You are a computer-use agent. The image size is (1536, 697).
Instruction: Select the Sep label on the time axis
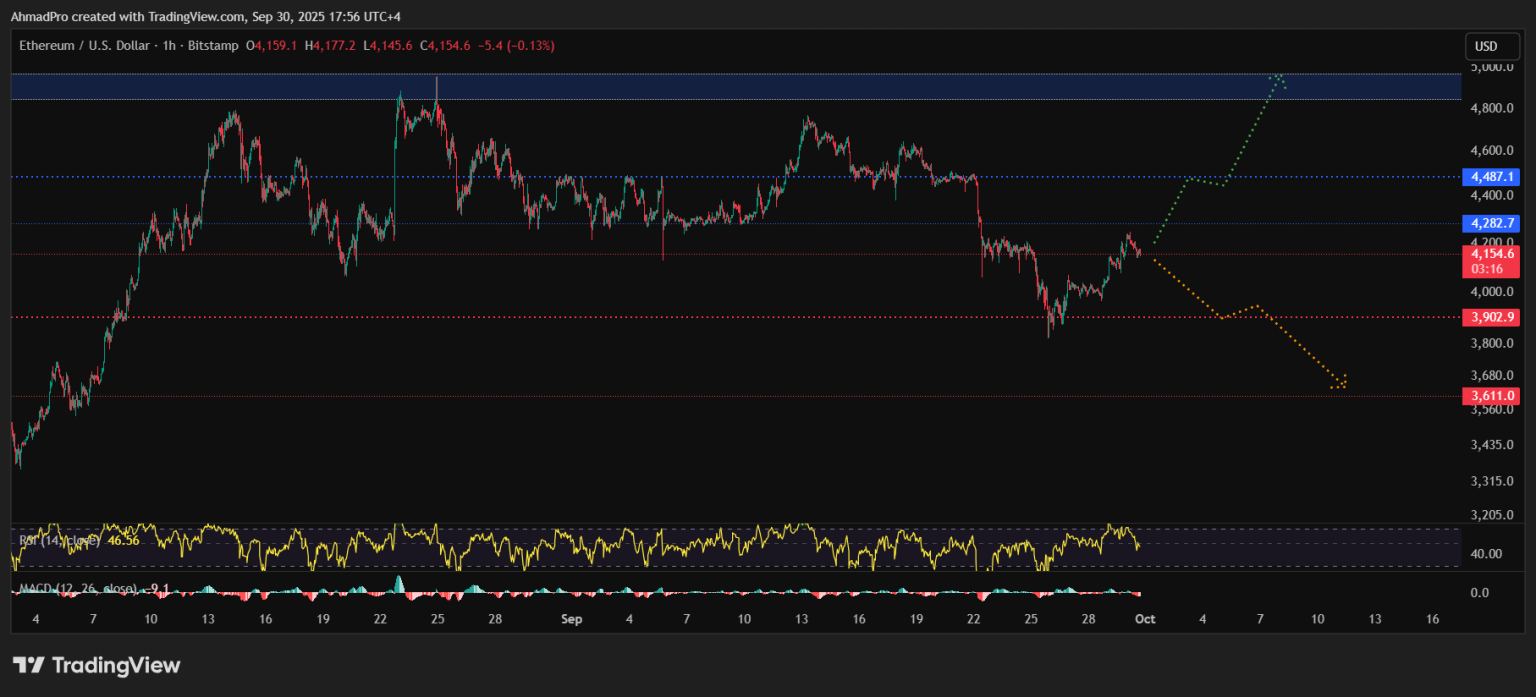point(571,619)
